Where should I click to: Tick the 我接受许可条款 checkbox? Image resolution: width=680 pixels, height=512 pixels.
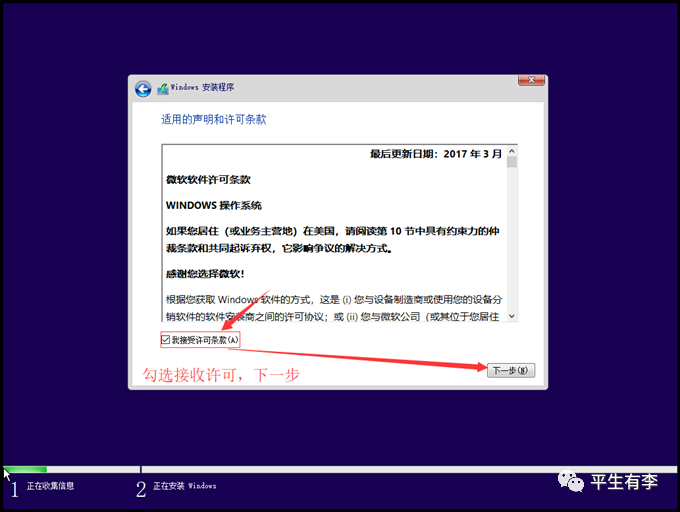[165, 339]
